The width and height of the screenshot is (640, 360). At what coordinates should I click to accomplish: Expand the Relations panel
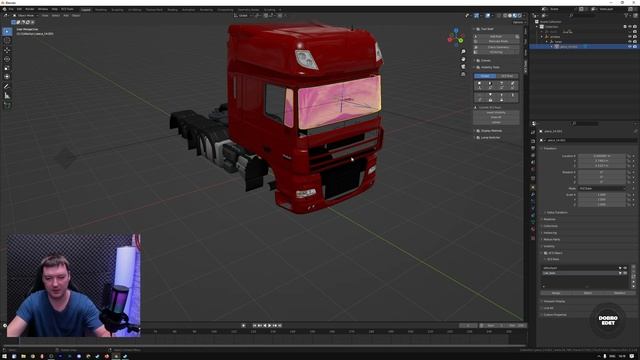[x=549, y=219]
